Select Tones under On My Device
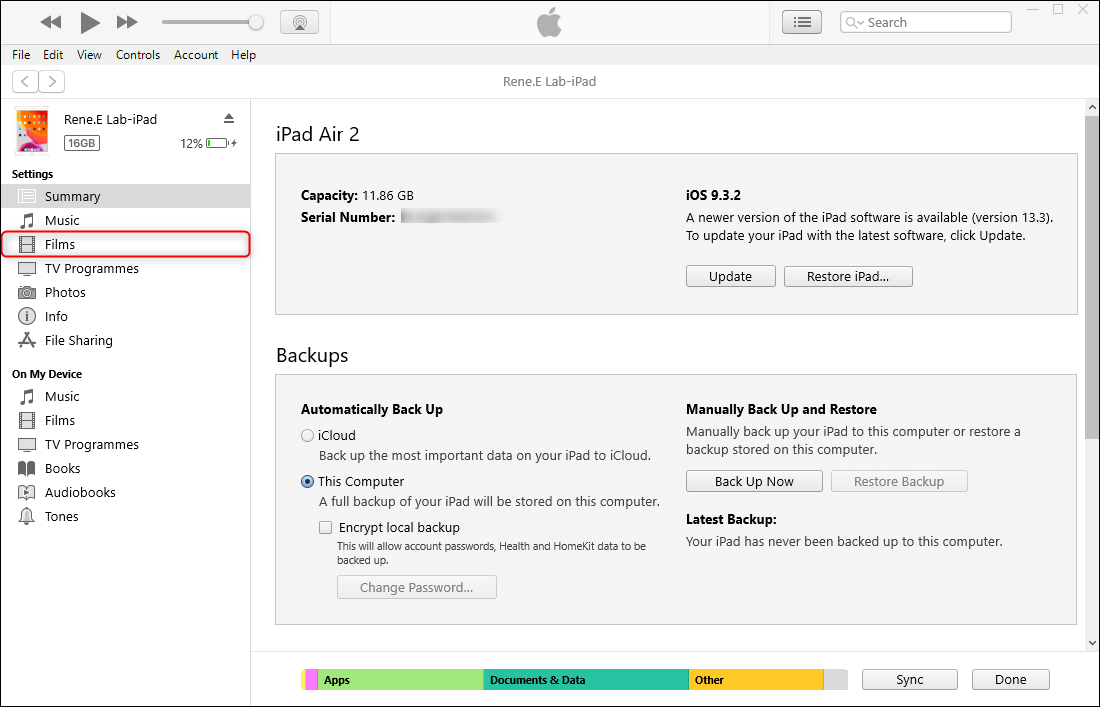 [126, 516]
